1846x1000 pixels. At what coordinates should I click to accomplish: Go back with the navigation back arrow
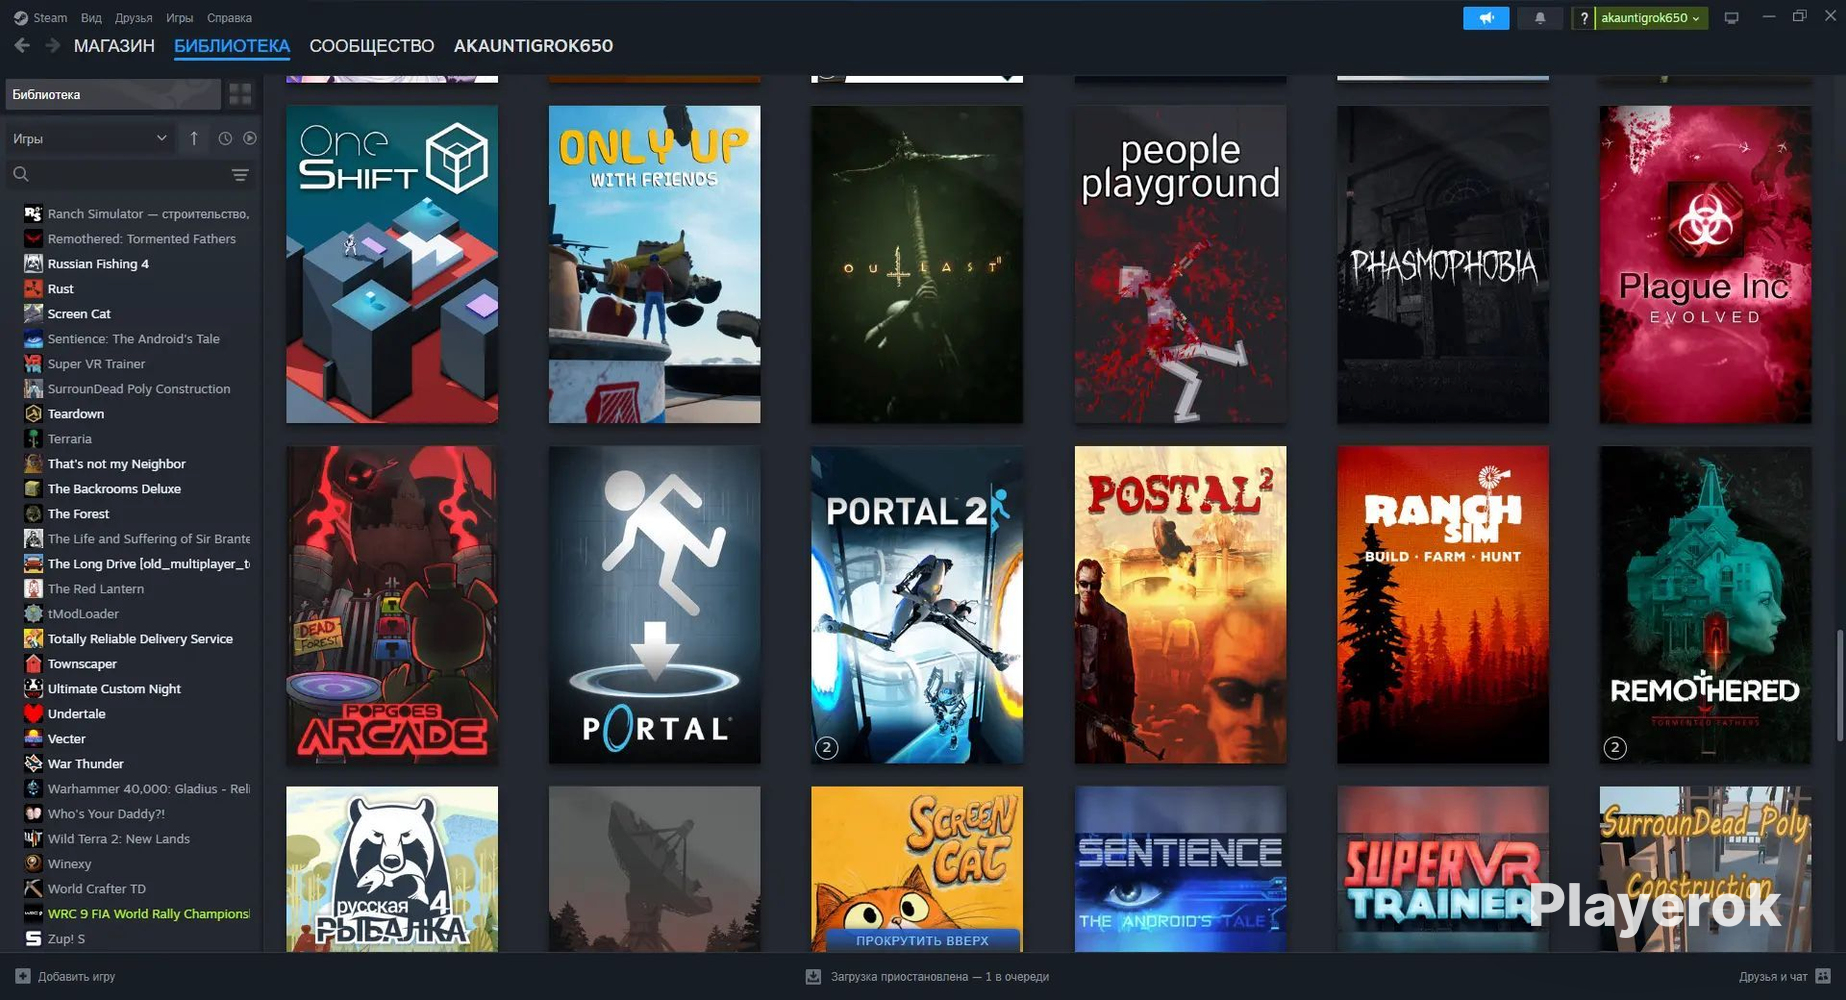click(x=22, y=46)
